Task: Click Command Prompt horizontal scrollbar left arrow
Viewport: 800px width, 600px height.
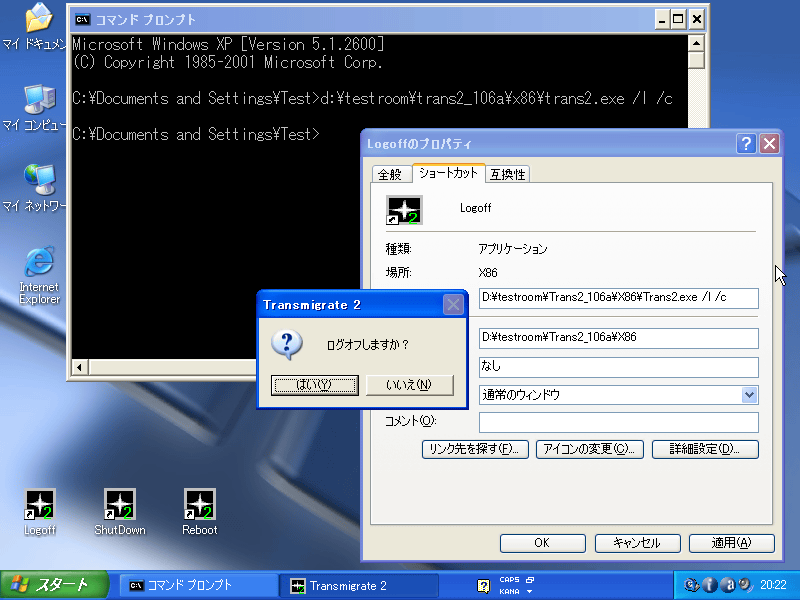Action: (80, 367)
